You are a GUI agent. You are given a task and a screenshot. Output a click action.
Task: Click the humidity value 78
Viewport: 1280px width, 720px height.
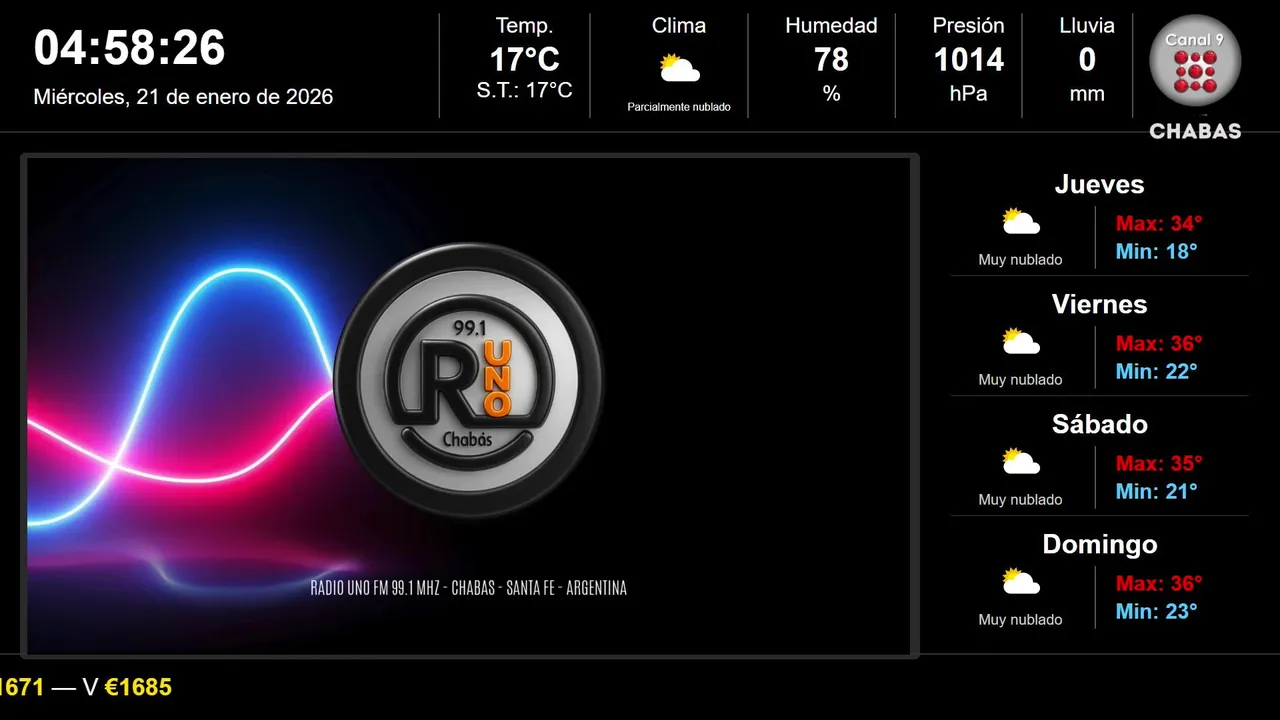click(831, 60)
